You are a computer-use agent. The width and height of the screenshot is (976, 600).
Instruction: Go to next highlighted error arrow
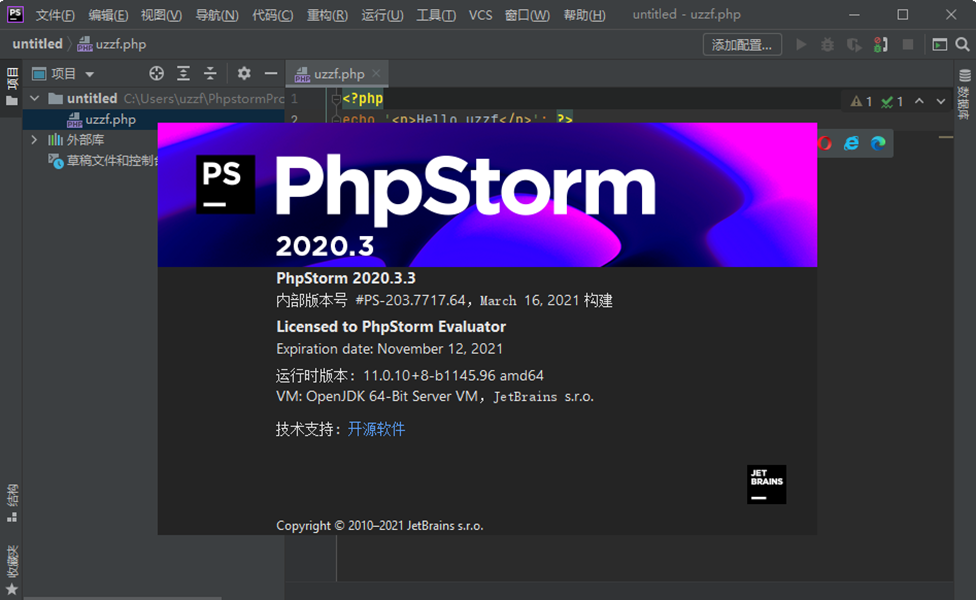[x=941, y=101]
